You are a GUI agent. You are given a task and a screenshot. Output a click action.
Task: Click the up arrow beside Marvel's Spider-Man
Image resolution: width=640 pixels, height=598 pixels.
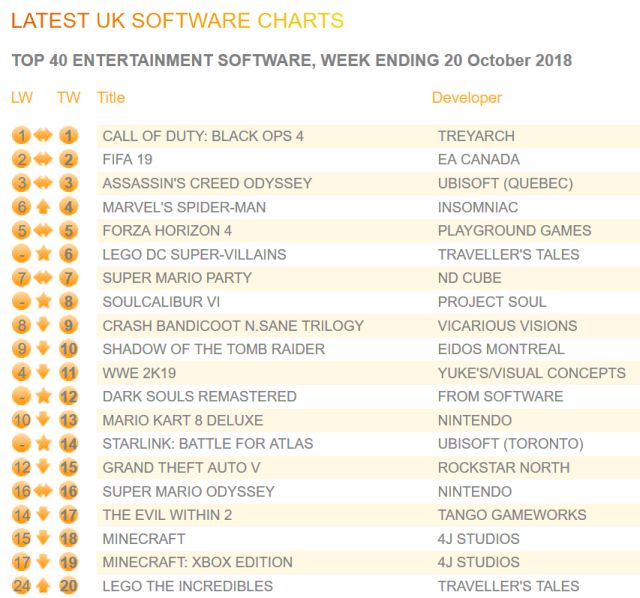44,207
